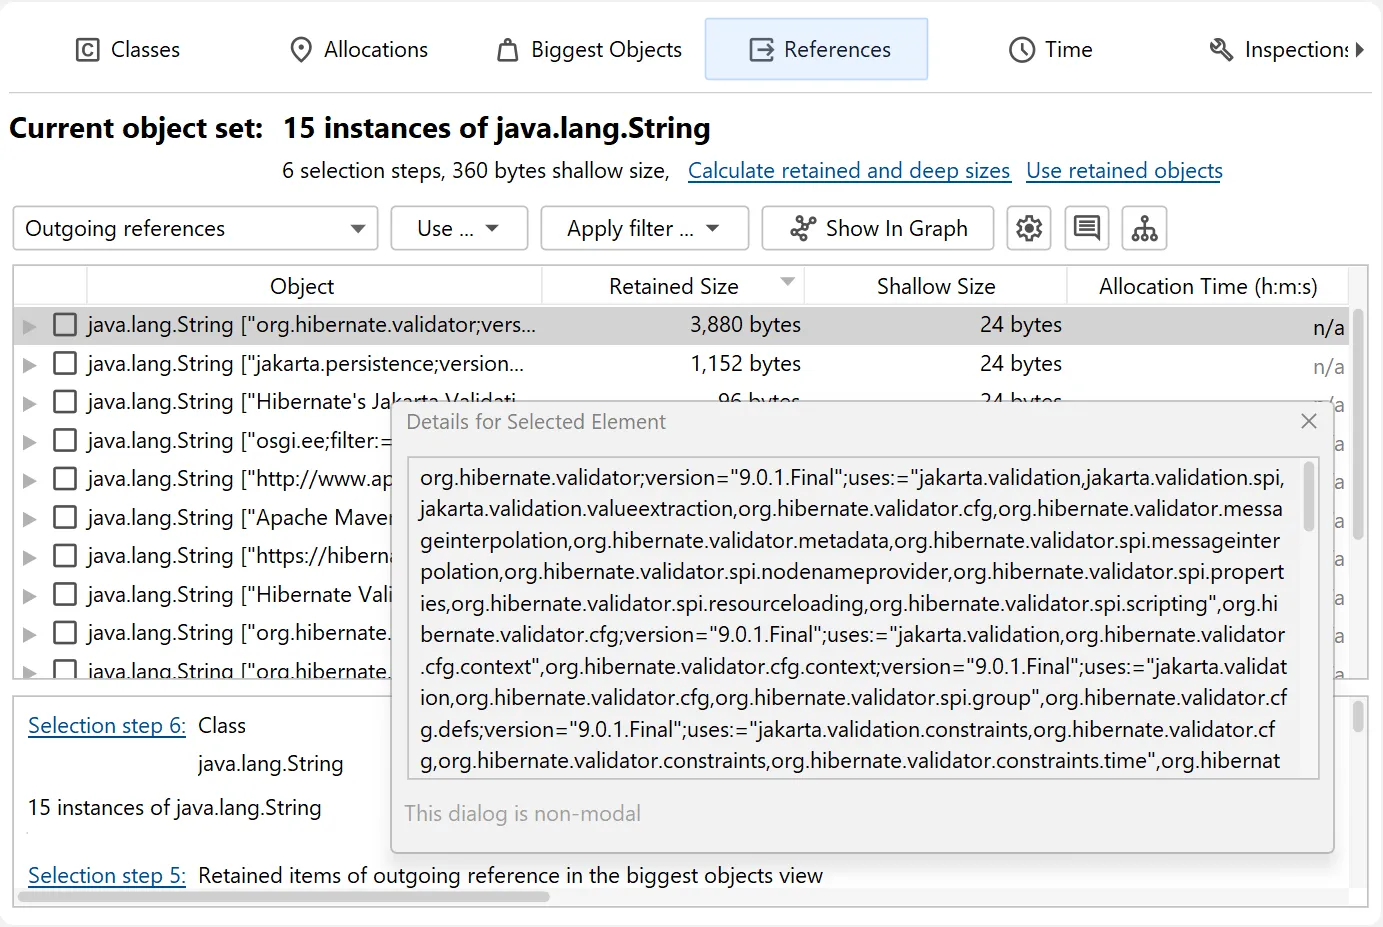
Task: Open the Outgoing references dropdown
Action: coord(195,228)
